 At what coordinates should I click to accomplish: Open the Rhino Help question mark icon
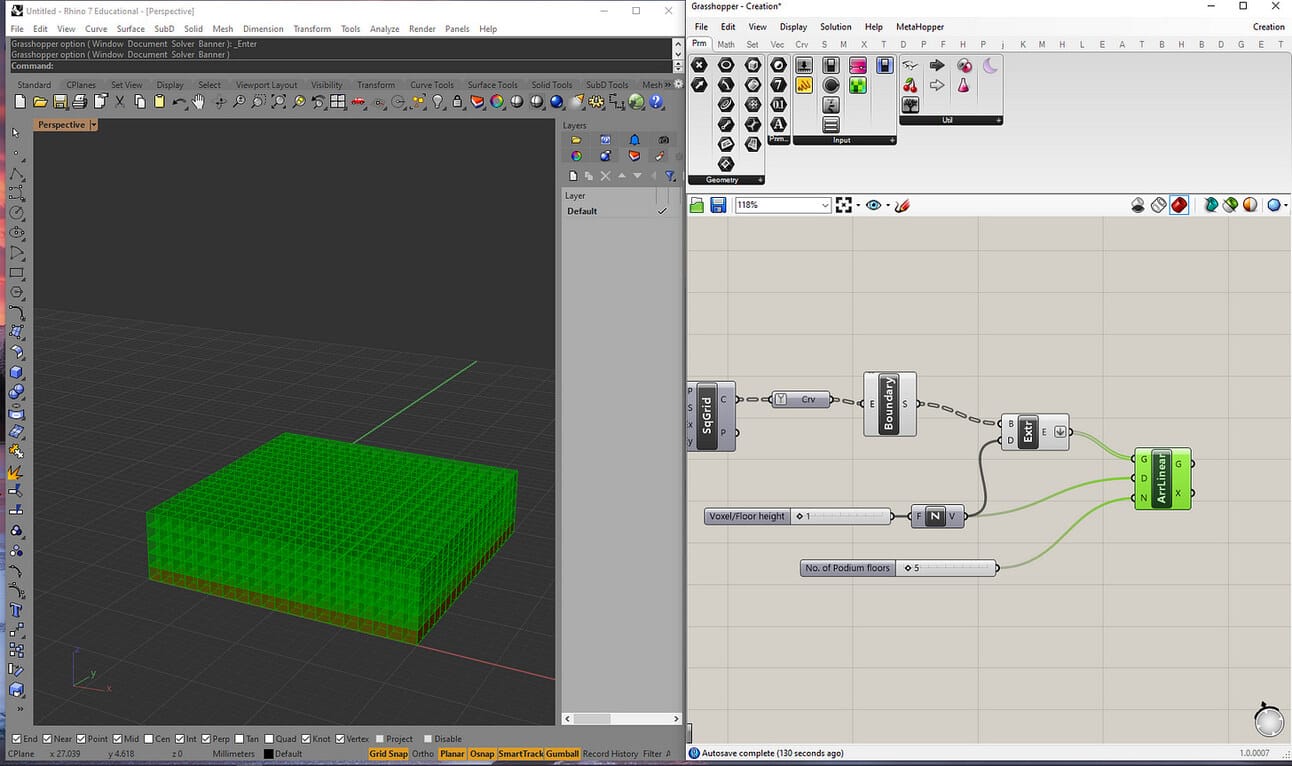coord(656,102)
